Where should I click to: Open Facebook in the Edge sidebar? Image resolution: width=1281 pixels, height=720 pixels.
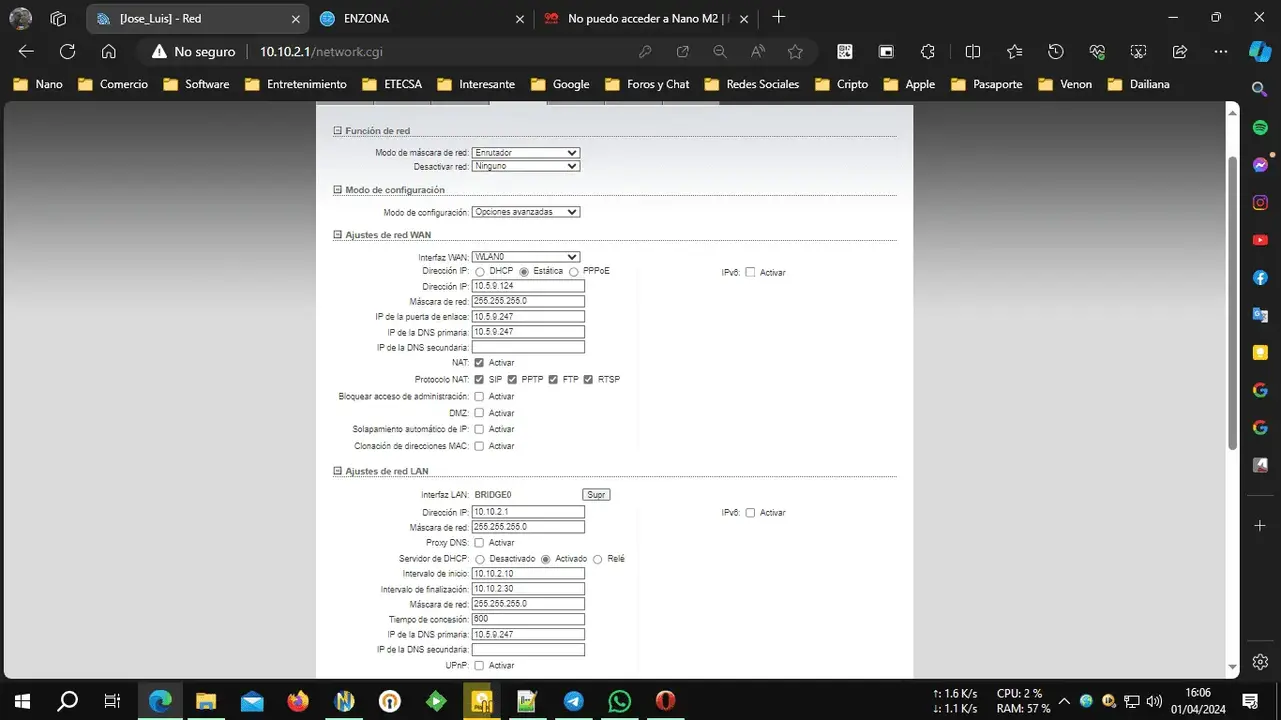[1260, 277]
